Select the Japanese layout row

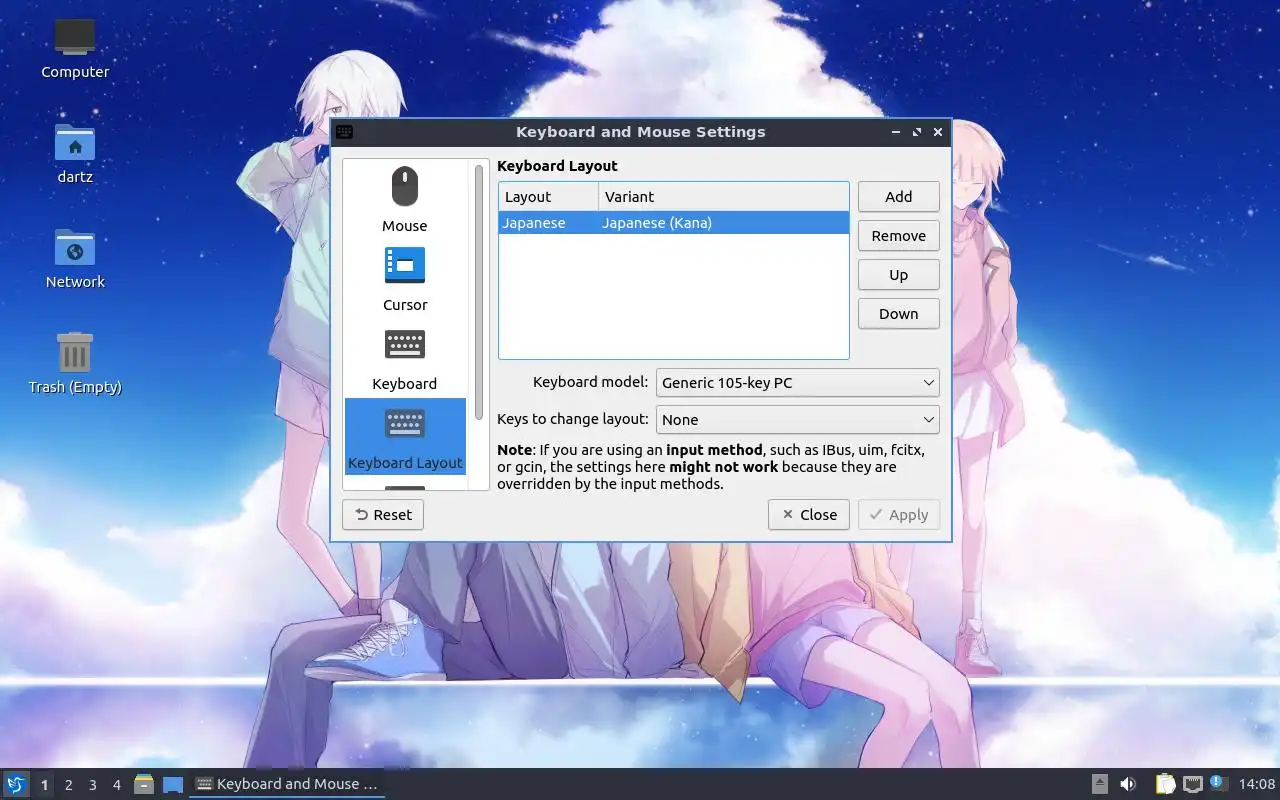pyautogui.click(x=674, y=223)
